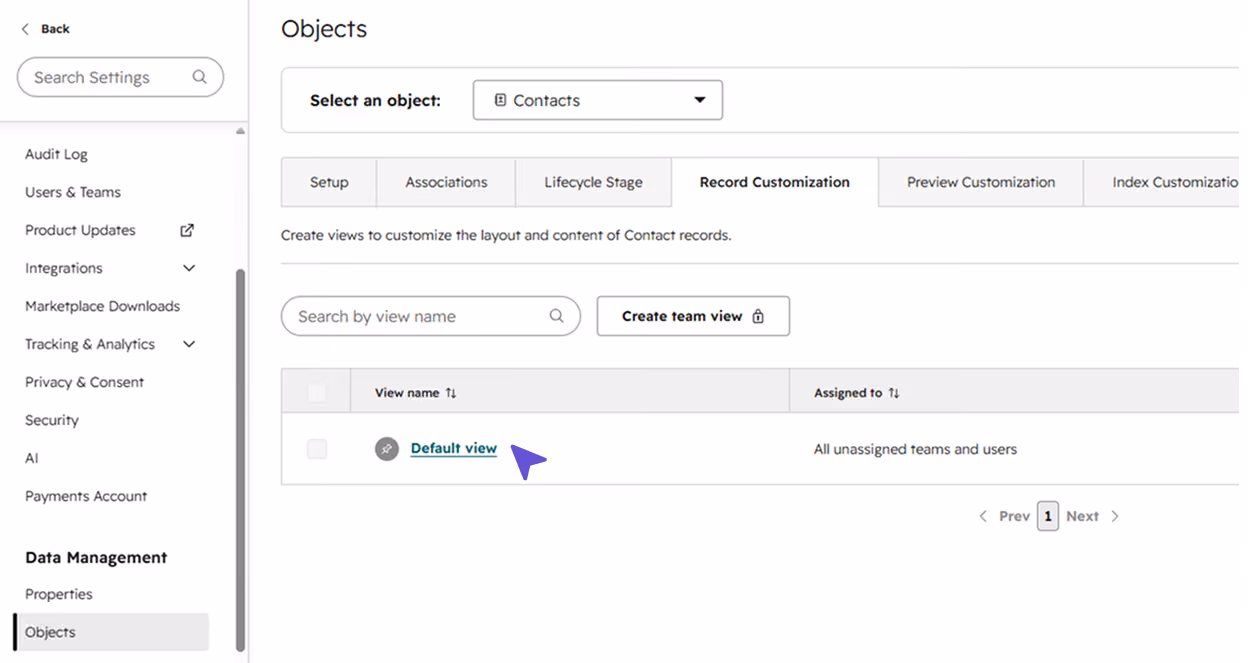Open Product Updates in sidebar
The image size is (1249, 663).
(x=80, y=230)
